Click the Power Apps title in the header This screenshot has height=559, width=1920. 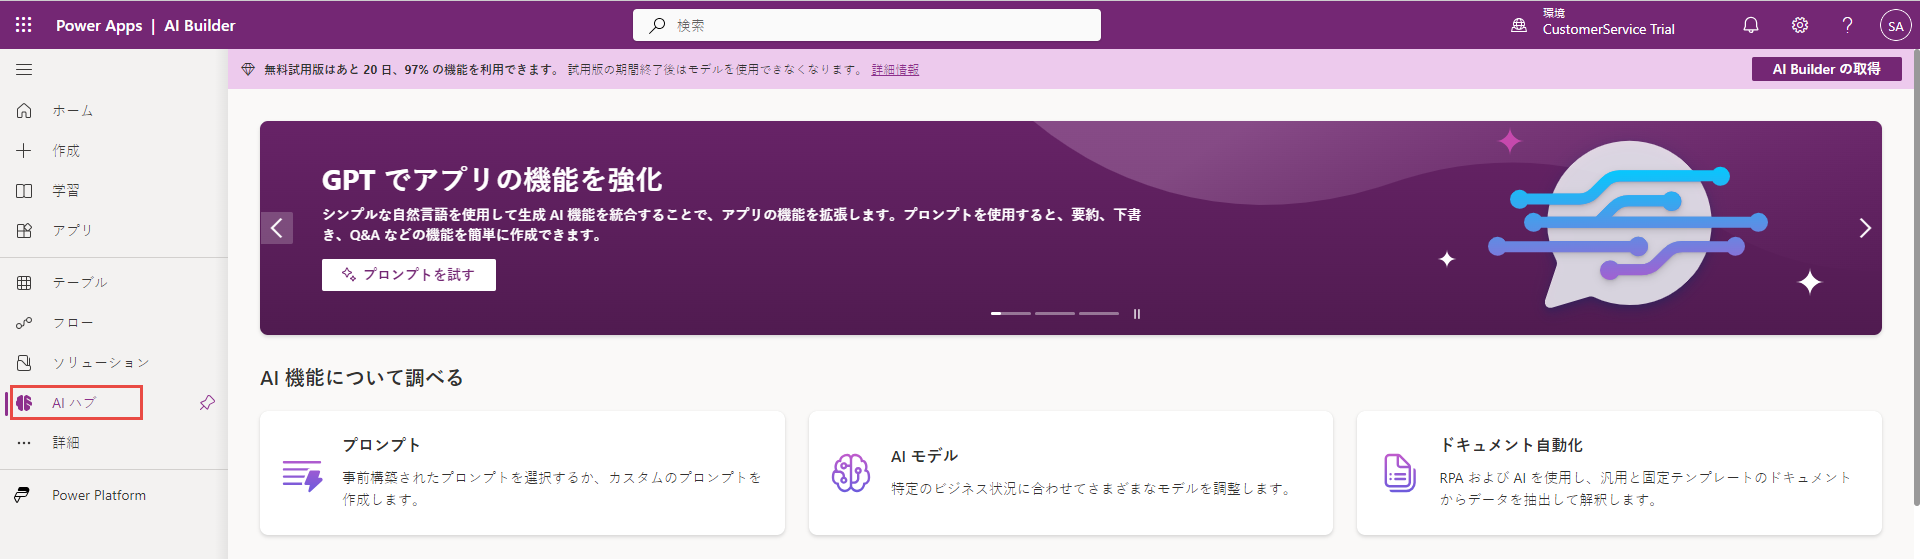(x=99, y=26)
